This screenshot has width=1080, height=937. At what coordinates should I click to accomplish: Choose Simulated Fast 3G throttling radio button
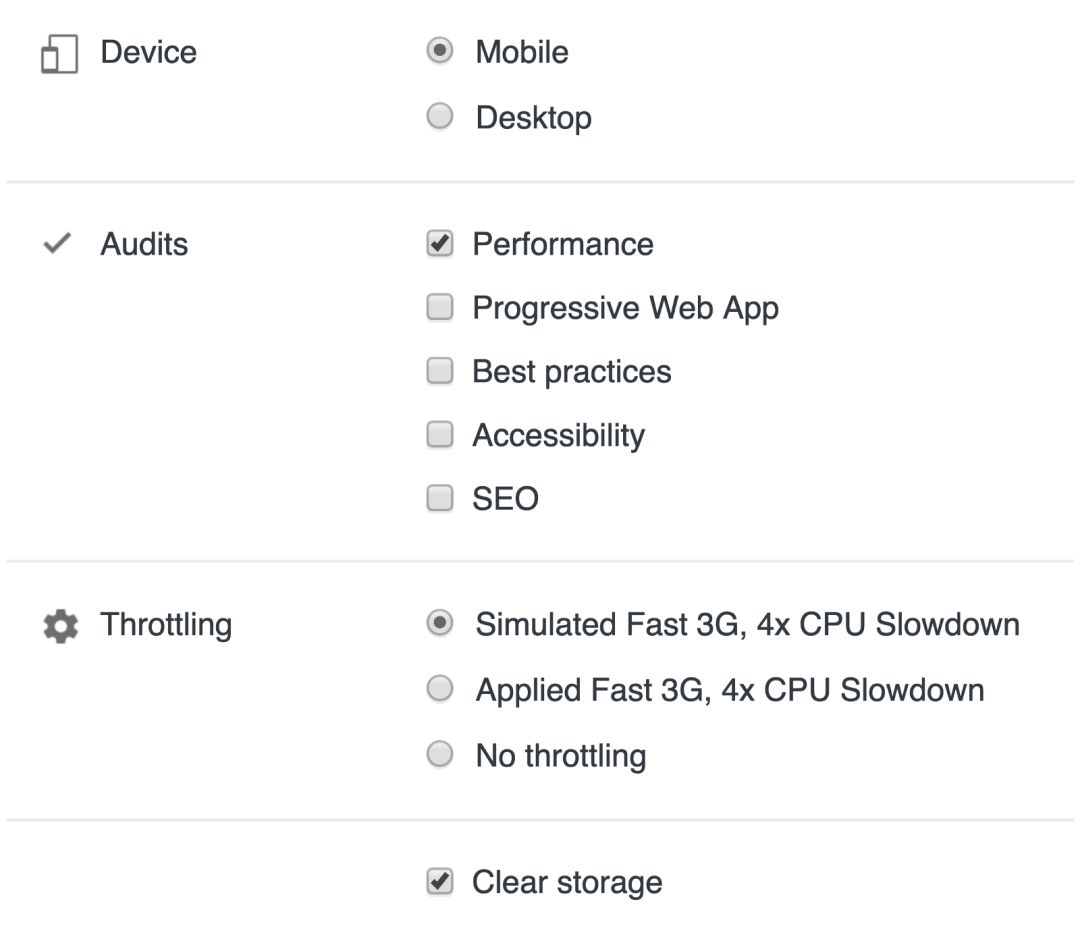click(x=440, y=624)
